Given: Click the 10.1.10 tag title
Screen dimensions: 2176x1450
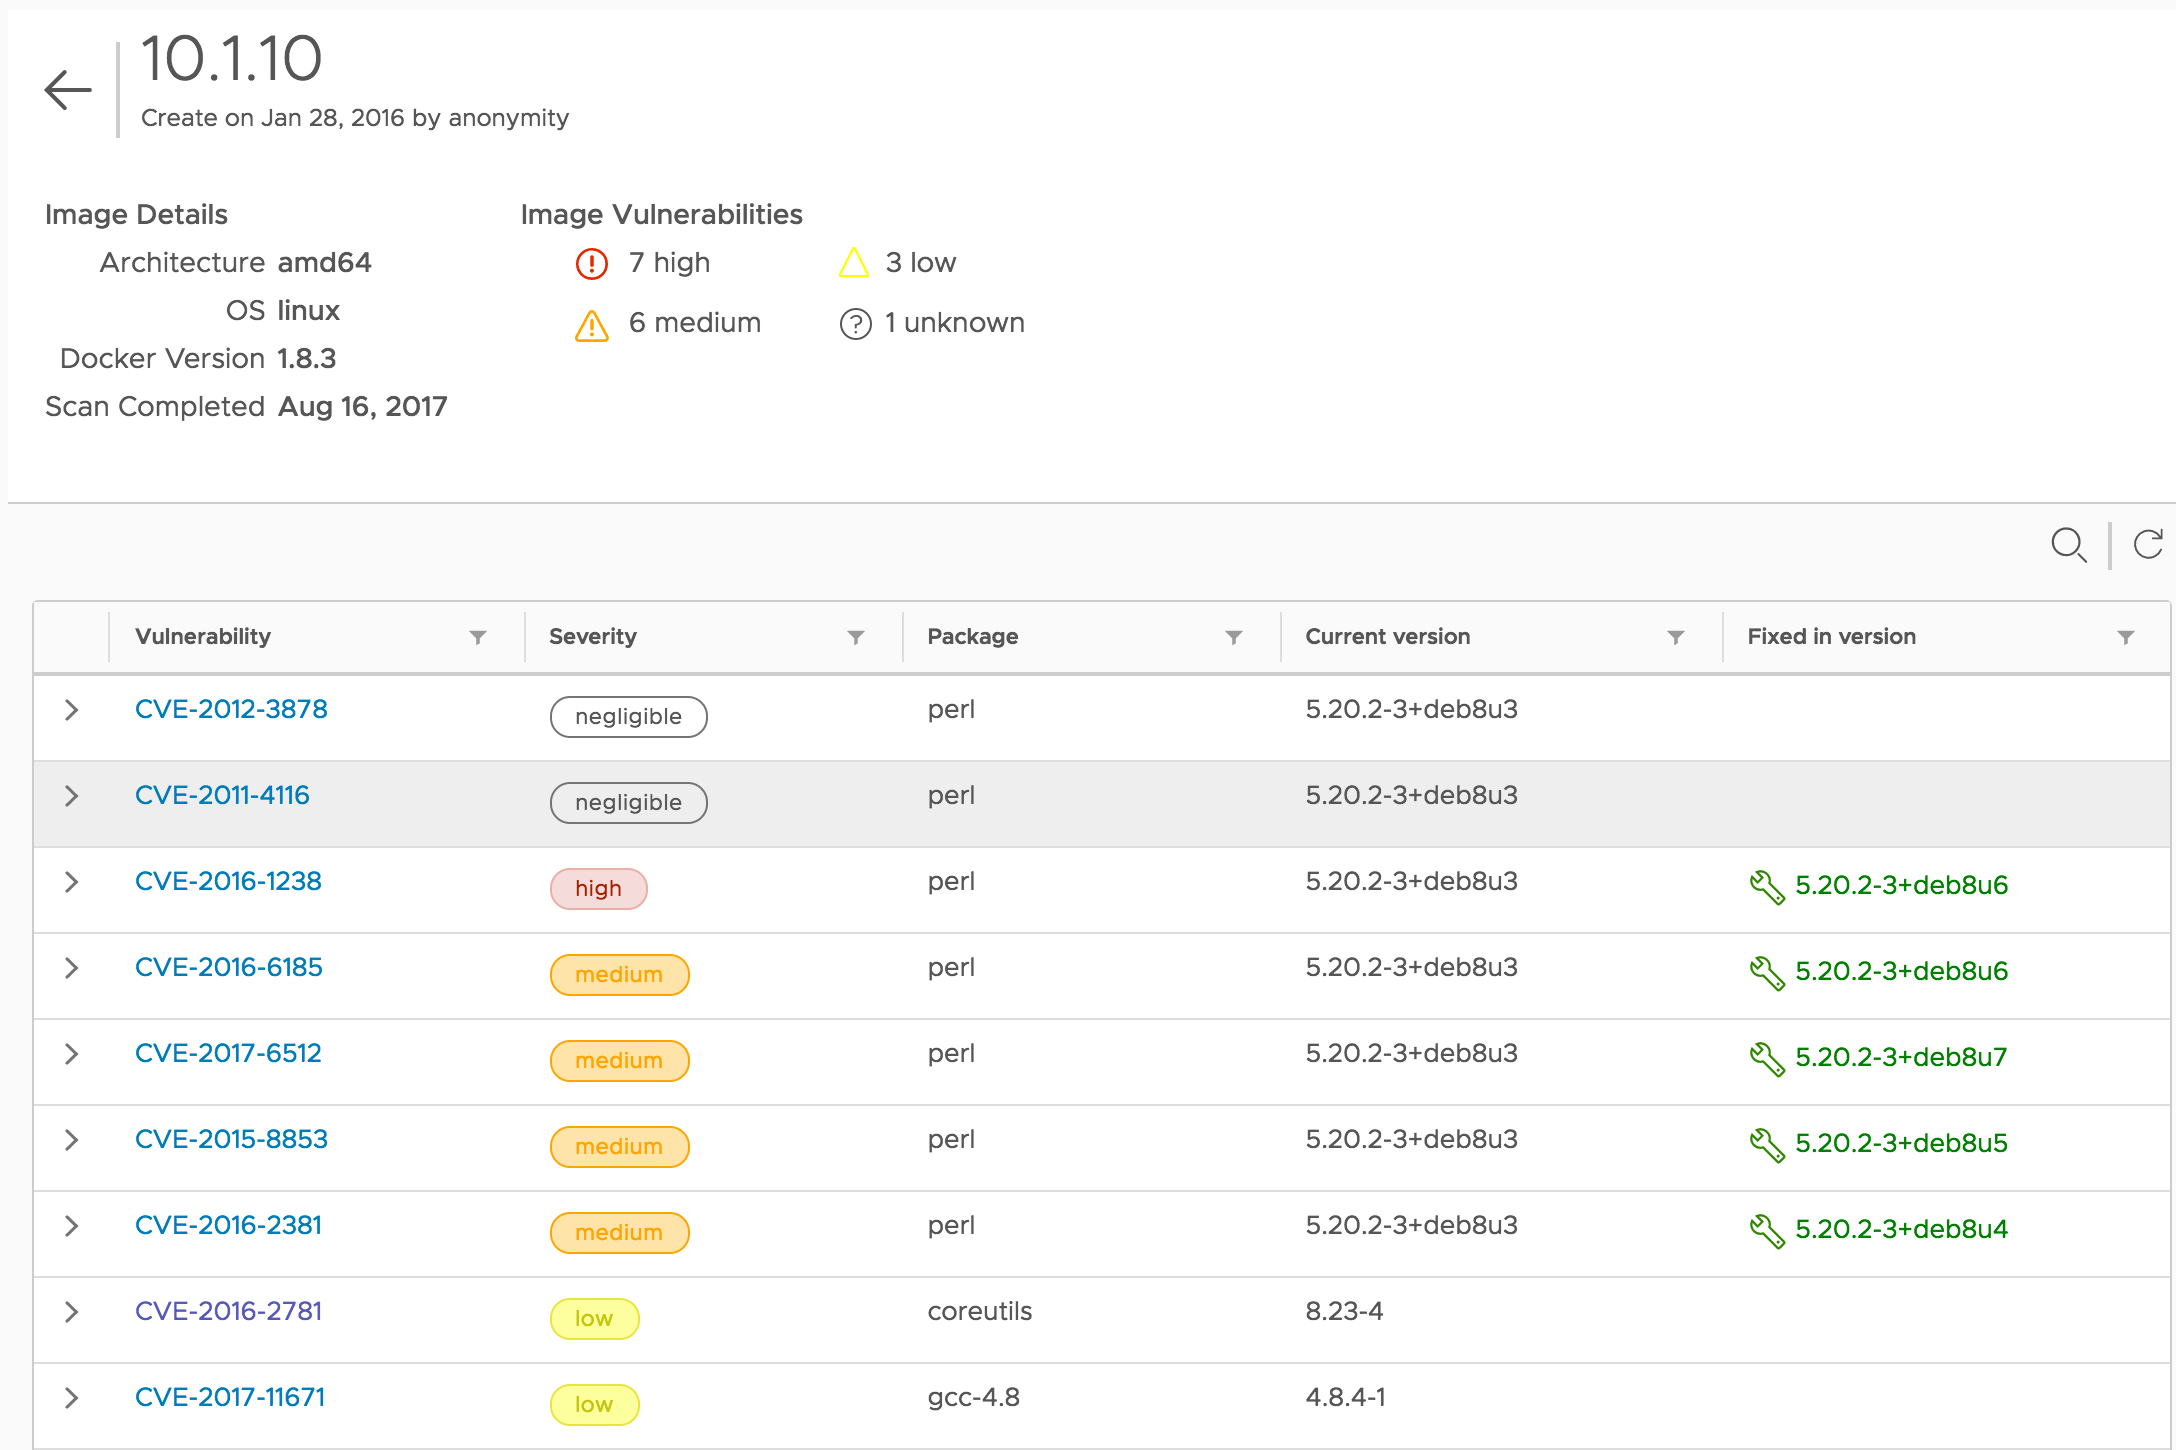Looking at the screenshot, I should coord(232,58).
